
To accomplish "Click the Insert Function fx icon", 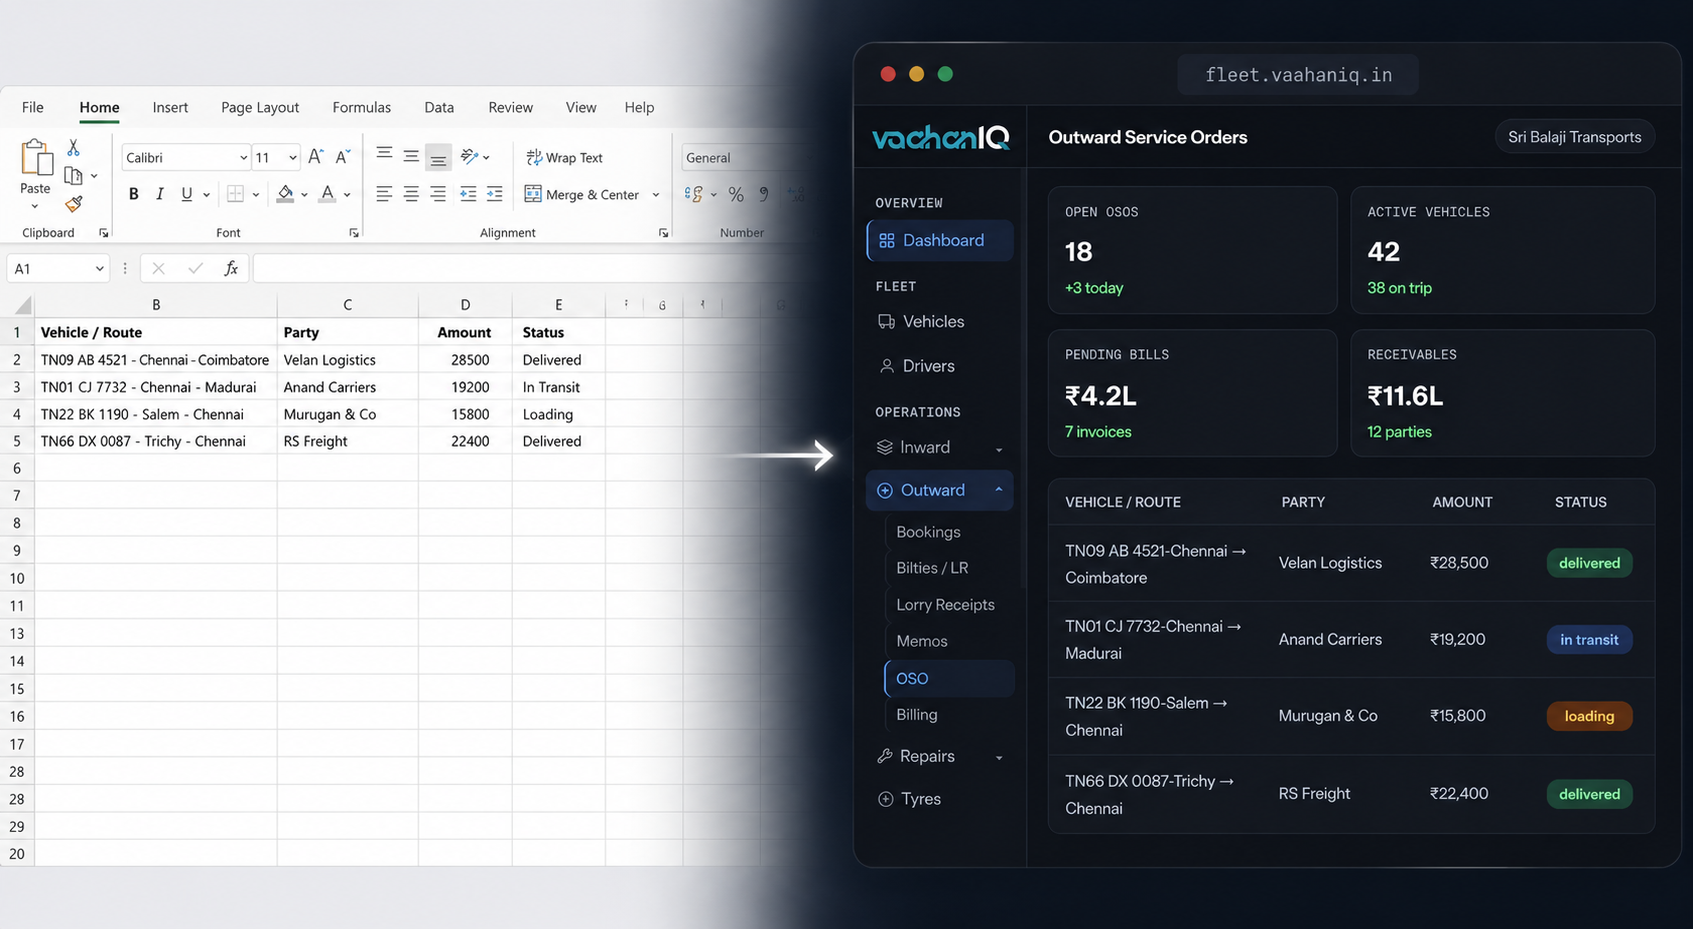I will (x=231, y=268).
